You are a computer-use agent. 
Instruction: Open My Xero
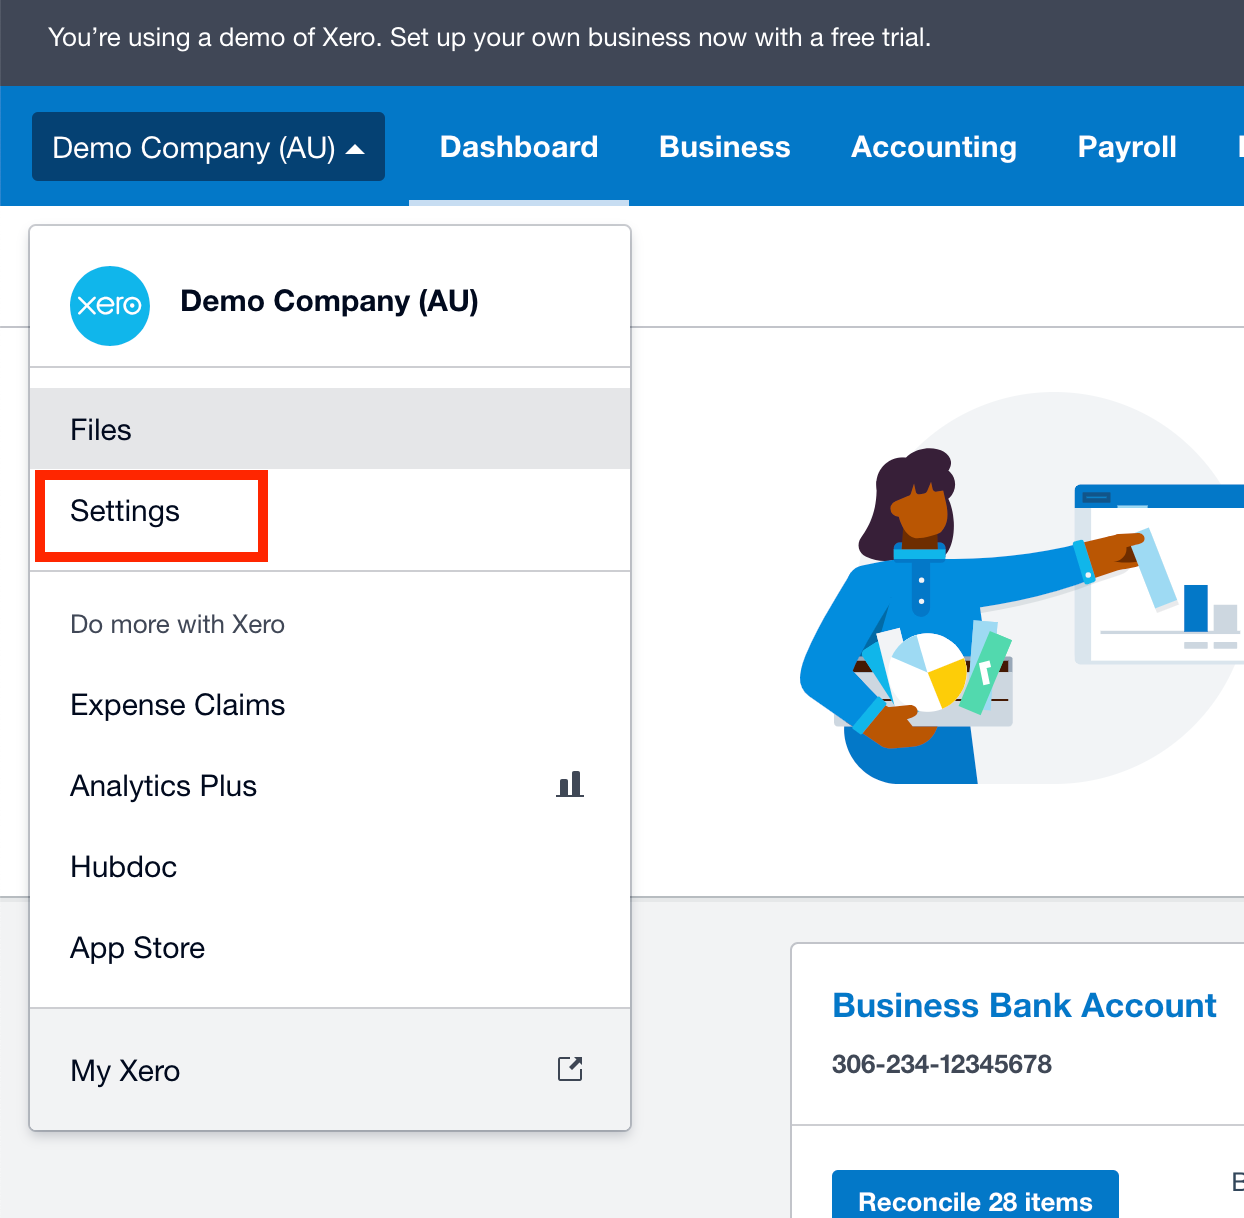pos(330,1070)
